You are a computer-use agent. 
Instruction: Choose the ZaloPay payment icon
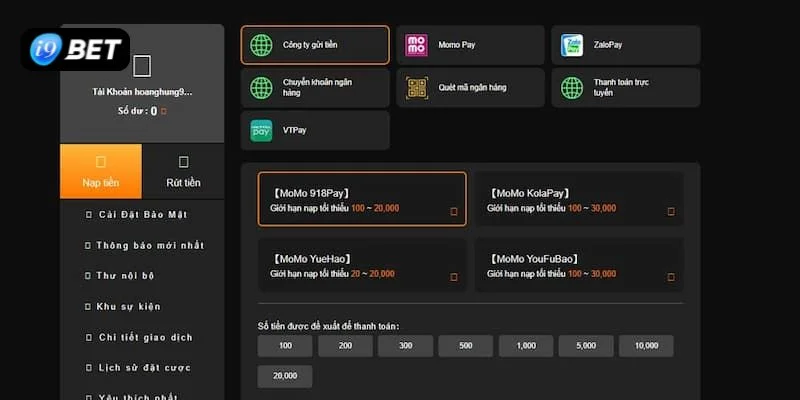(572, 45)
